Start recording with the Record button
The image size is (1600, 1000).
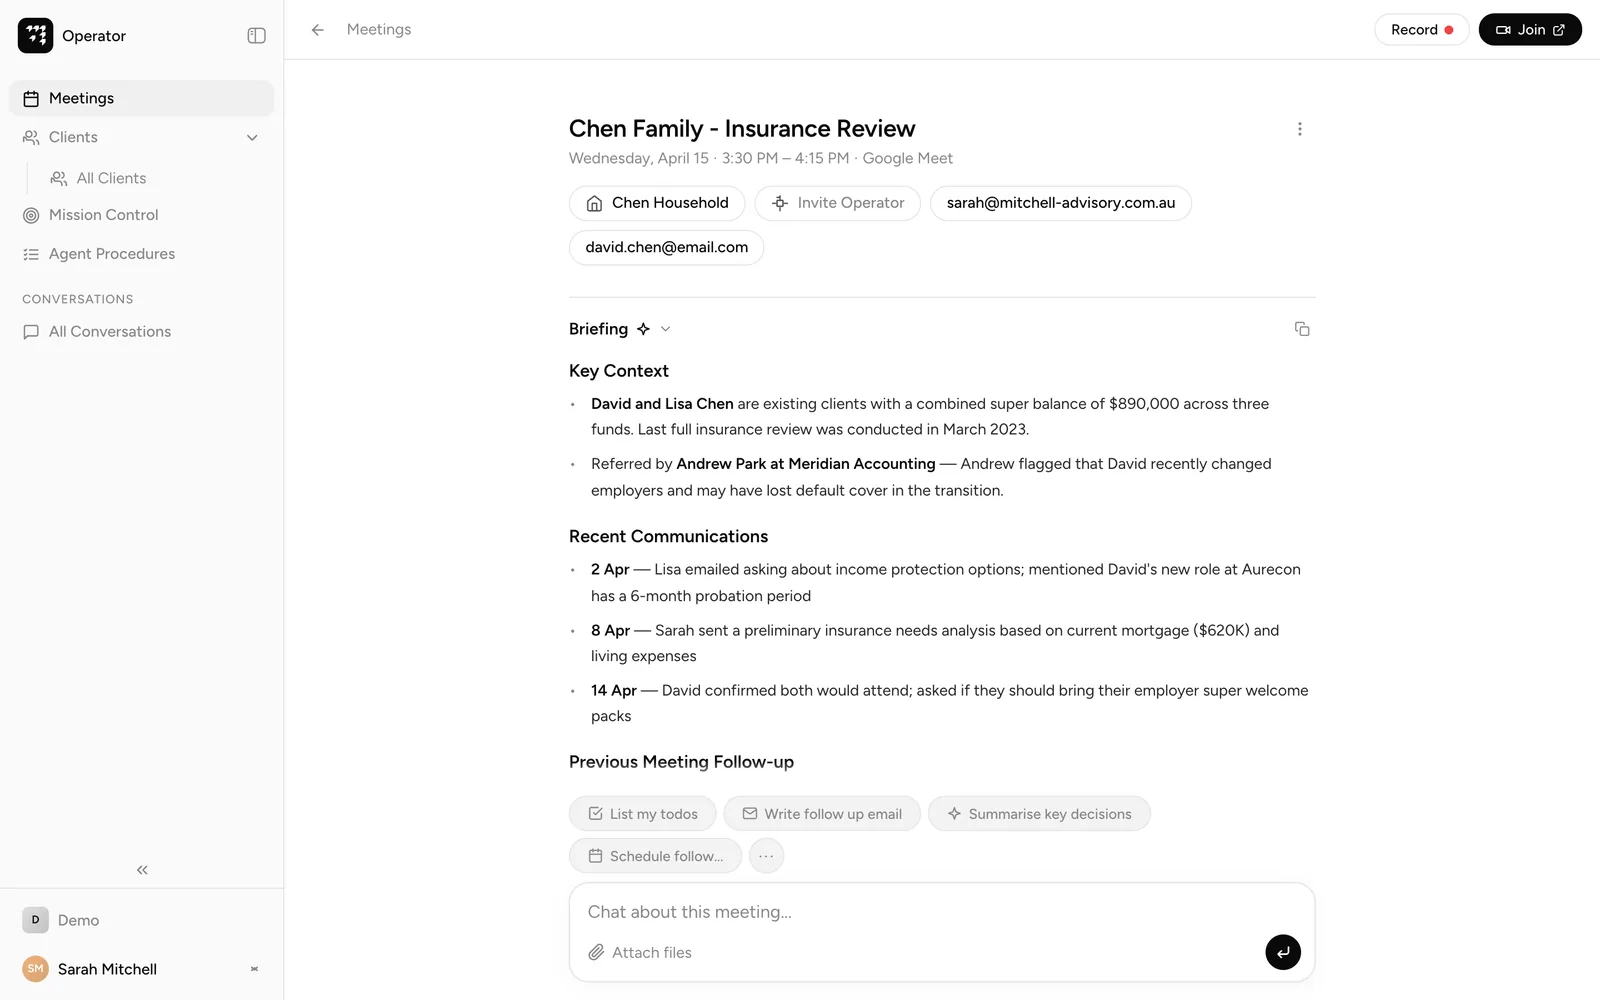pos(1421,30)
